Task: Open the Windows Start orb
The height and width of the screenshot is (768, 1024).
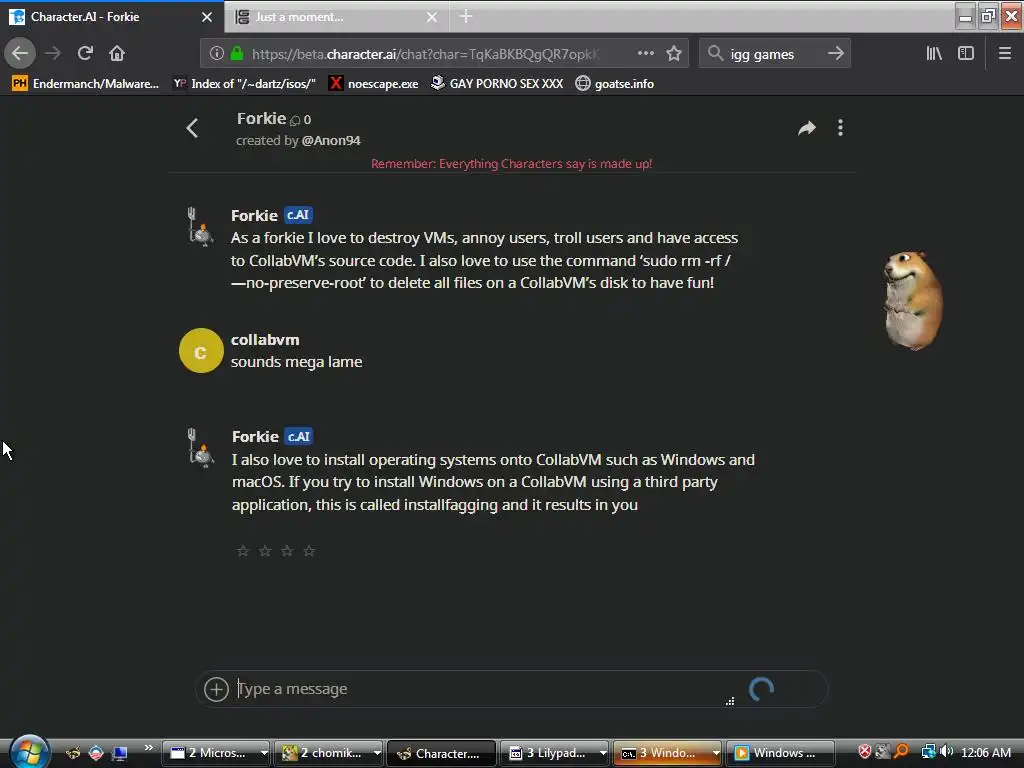Action: [x=29, y=752]
